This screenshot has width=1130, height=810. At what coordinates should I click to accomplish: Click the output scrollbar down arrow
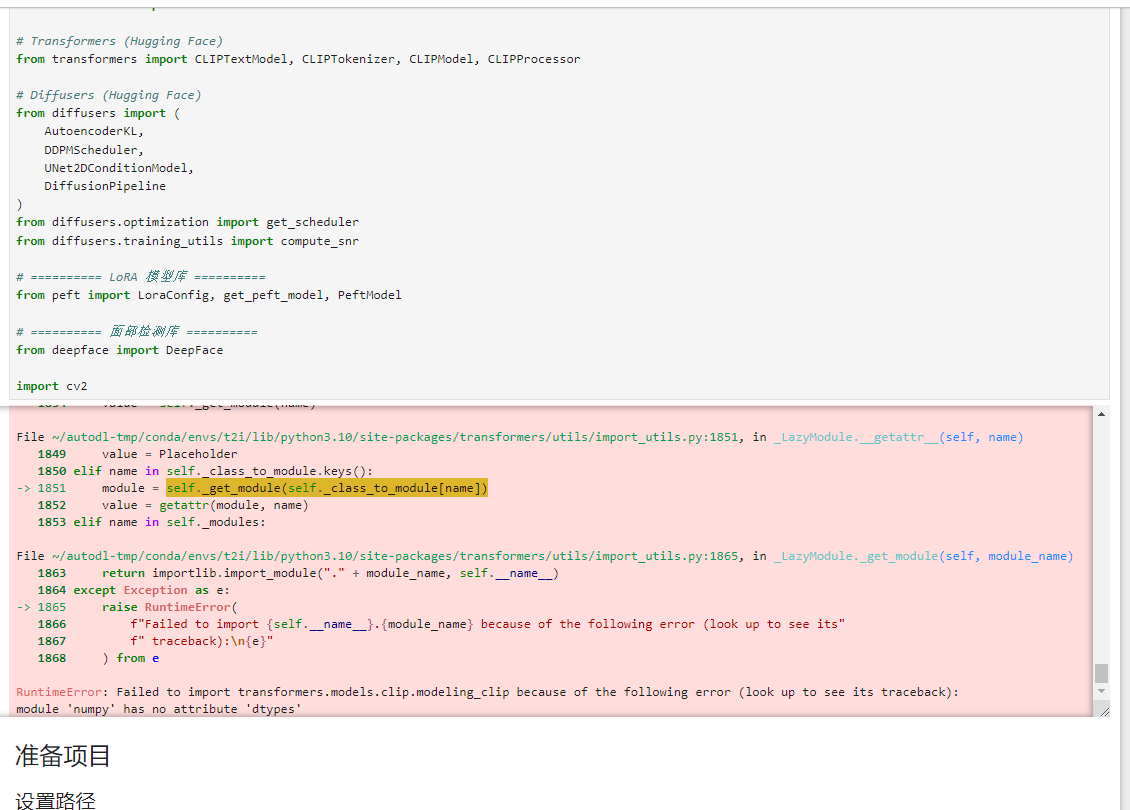coord(1101,691)
